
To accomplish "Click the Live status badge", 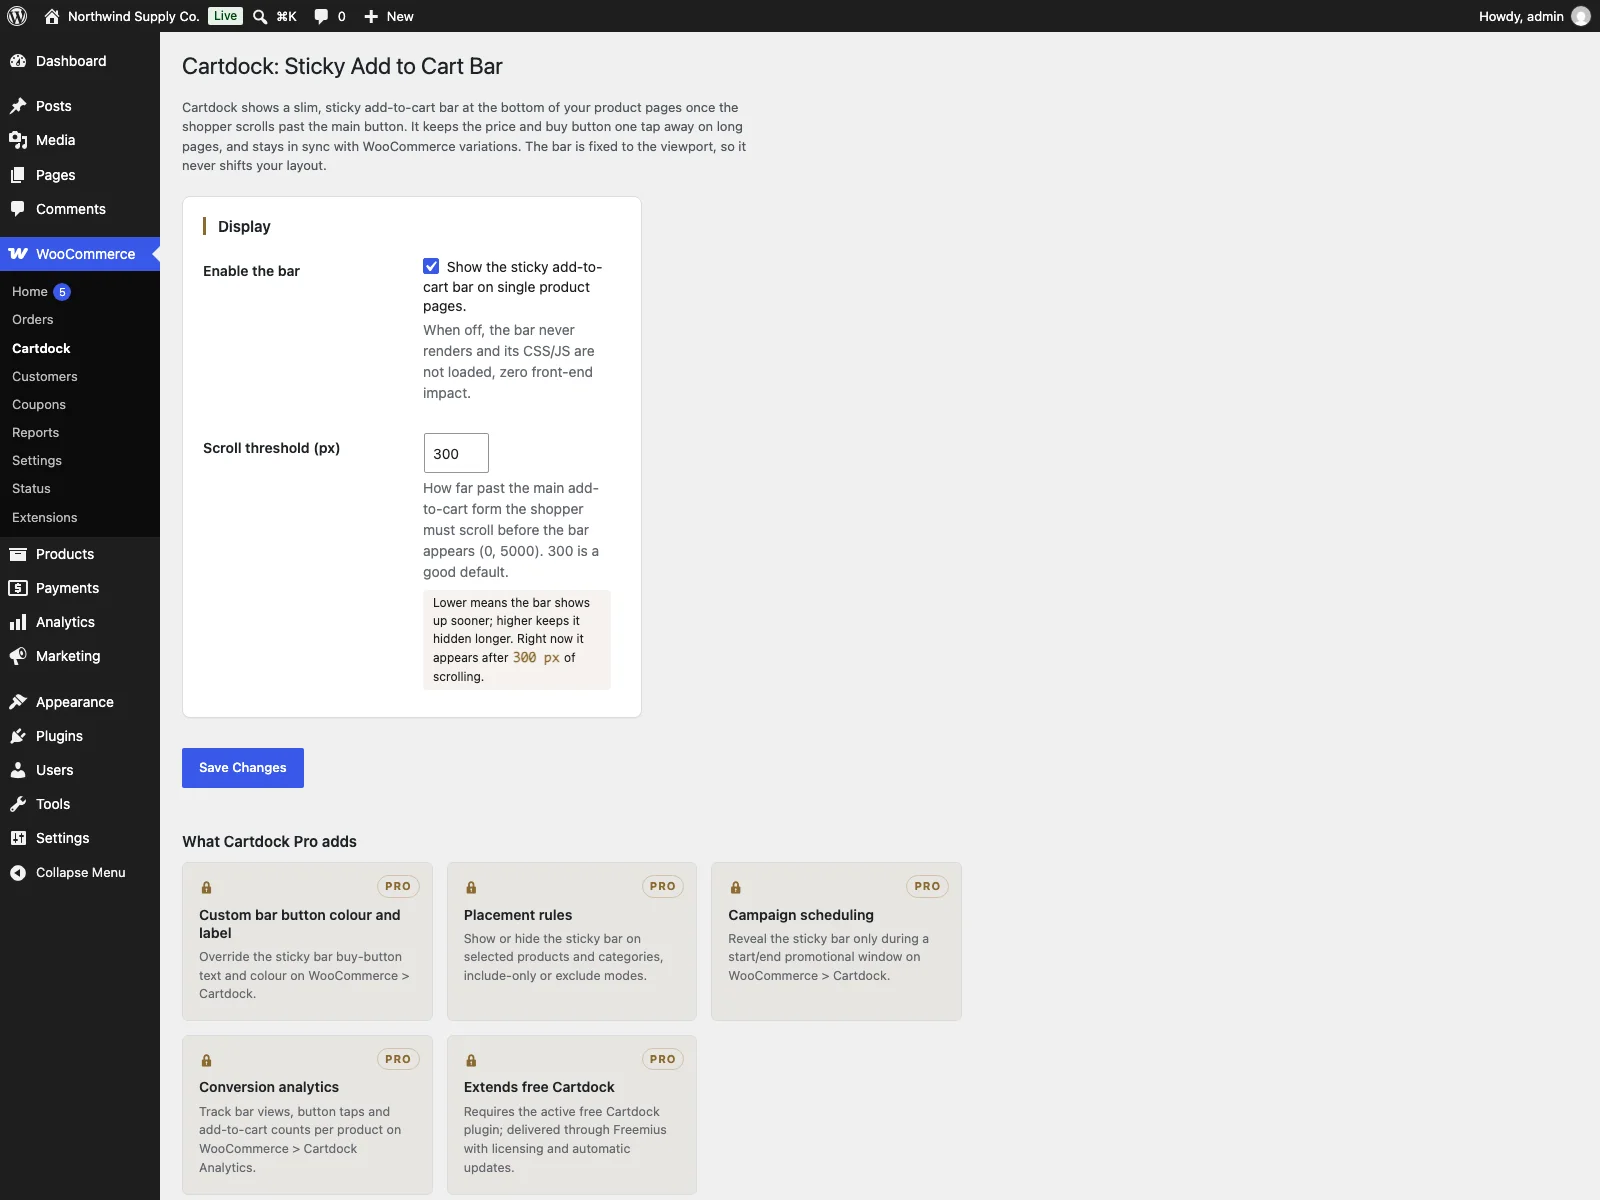I will pos(226,16).
